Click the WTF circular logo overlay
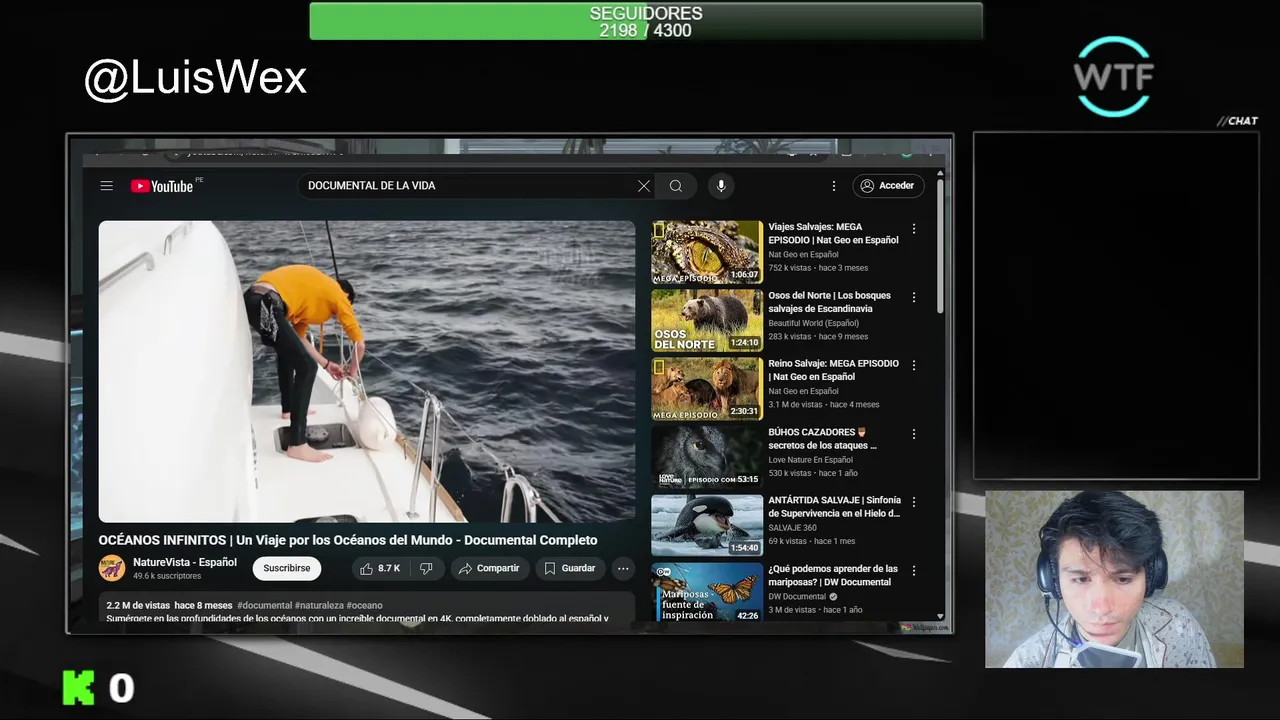The height and width of the screenshot is (720, 1280). [1113, 76]
